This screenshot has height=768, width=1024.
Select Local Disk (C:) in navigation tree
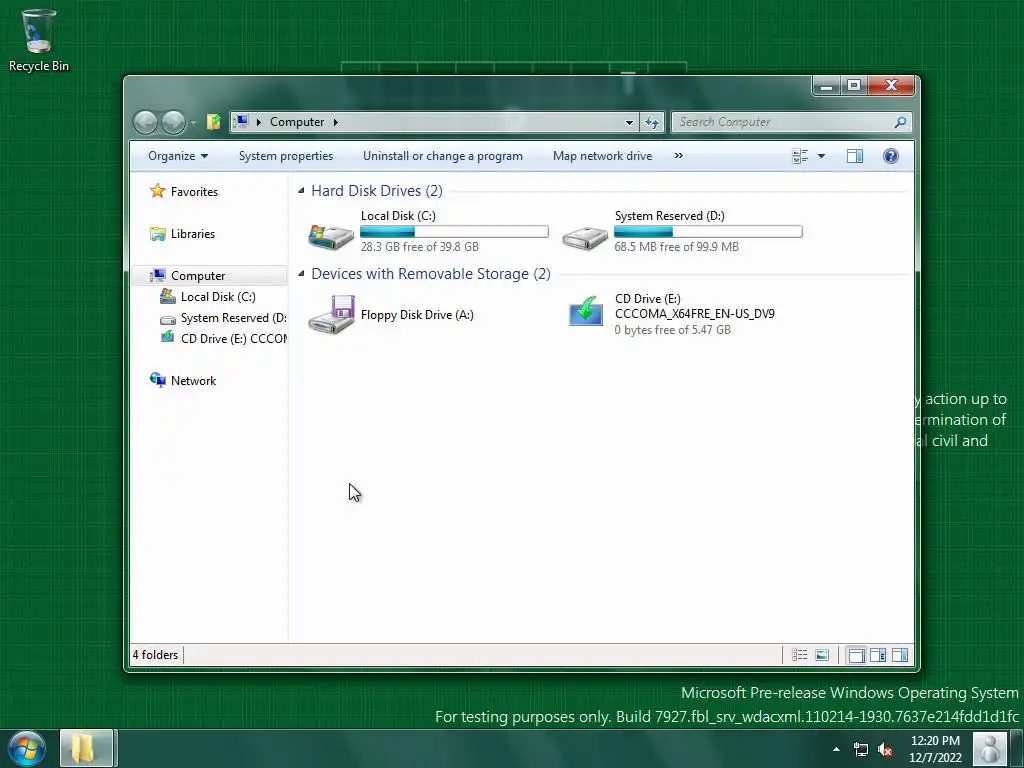click(x=218, y=296)
